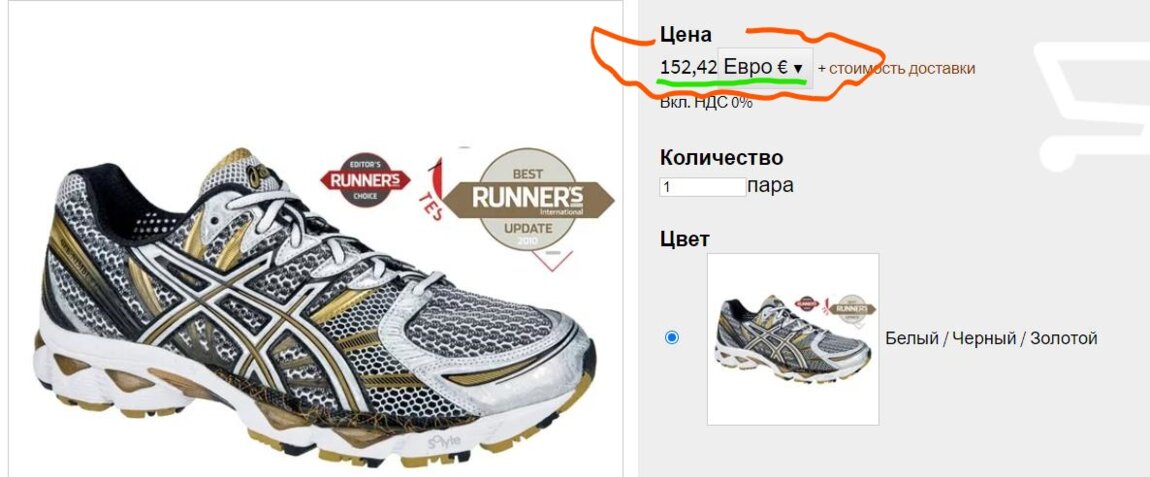1150x477 pixels.
Task: Click the Количество quantity input field
Action: pyautogui.click(x=703, y=186)
